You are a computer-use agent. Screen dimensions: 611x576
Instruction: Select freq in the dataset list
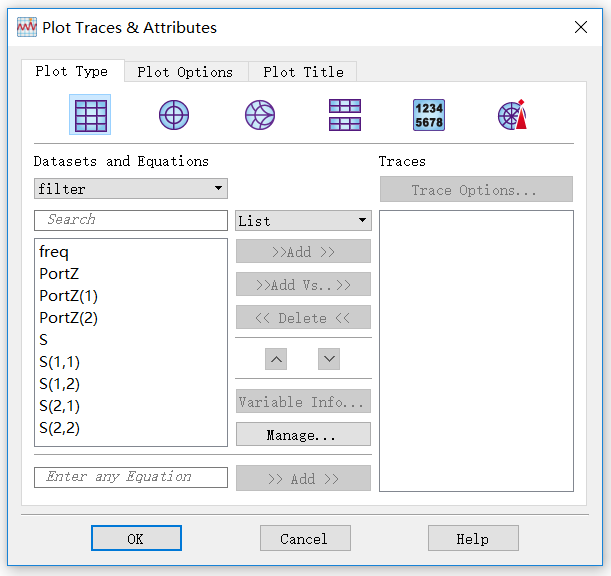131,252
